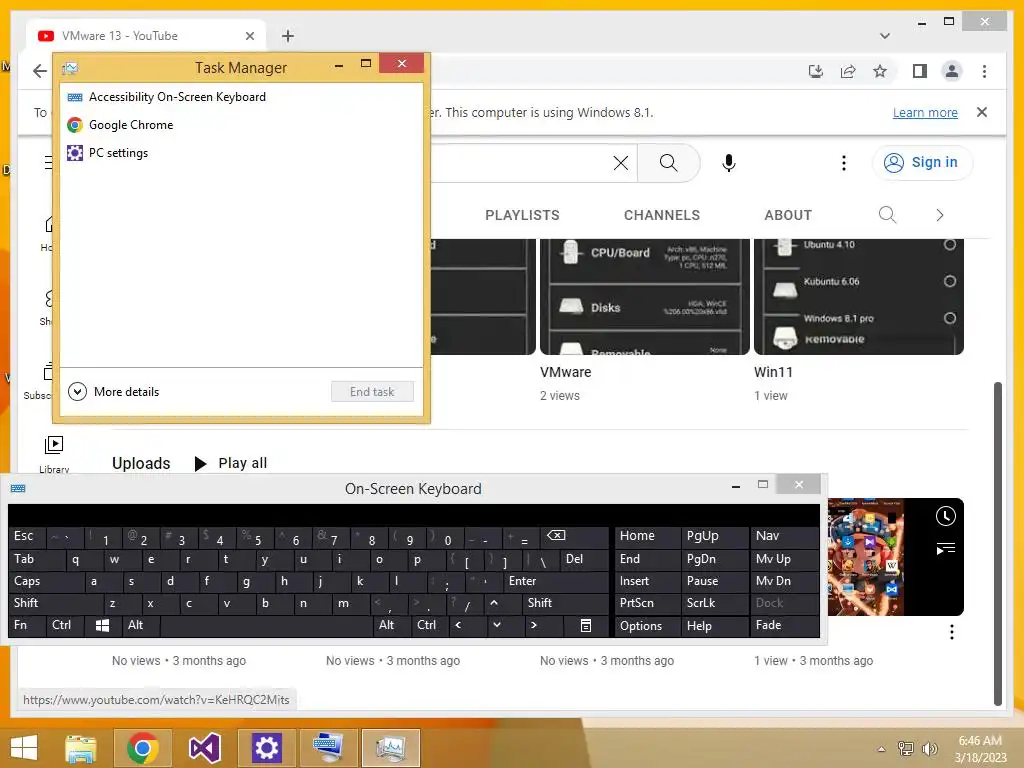
Task: Click Play all next to Uploads
Action: 231,463
